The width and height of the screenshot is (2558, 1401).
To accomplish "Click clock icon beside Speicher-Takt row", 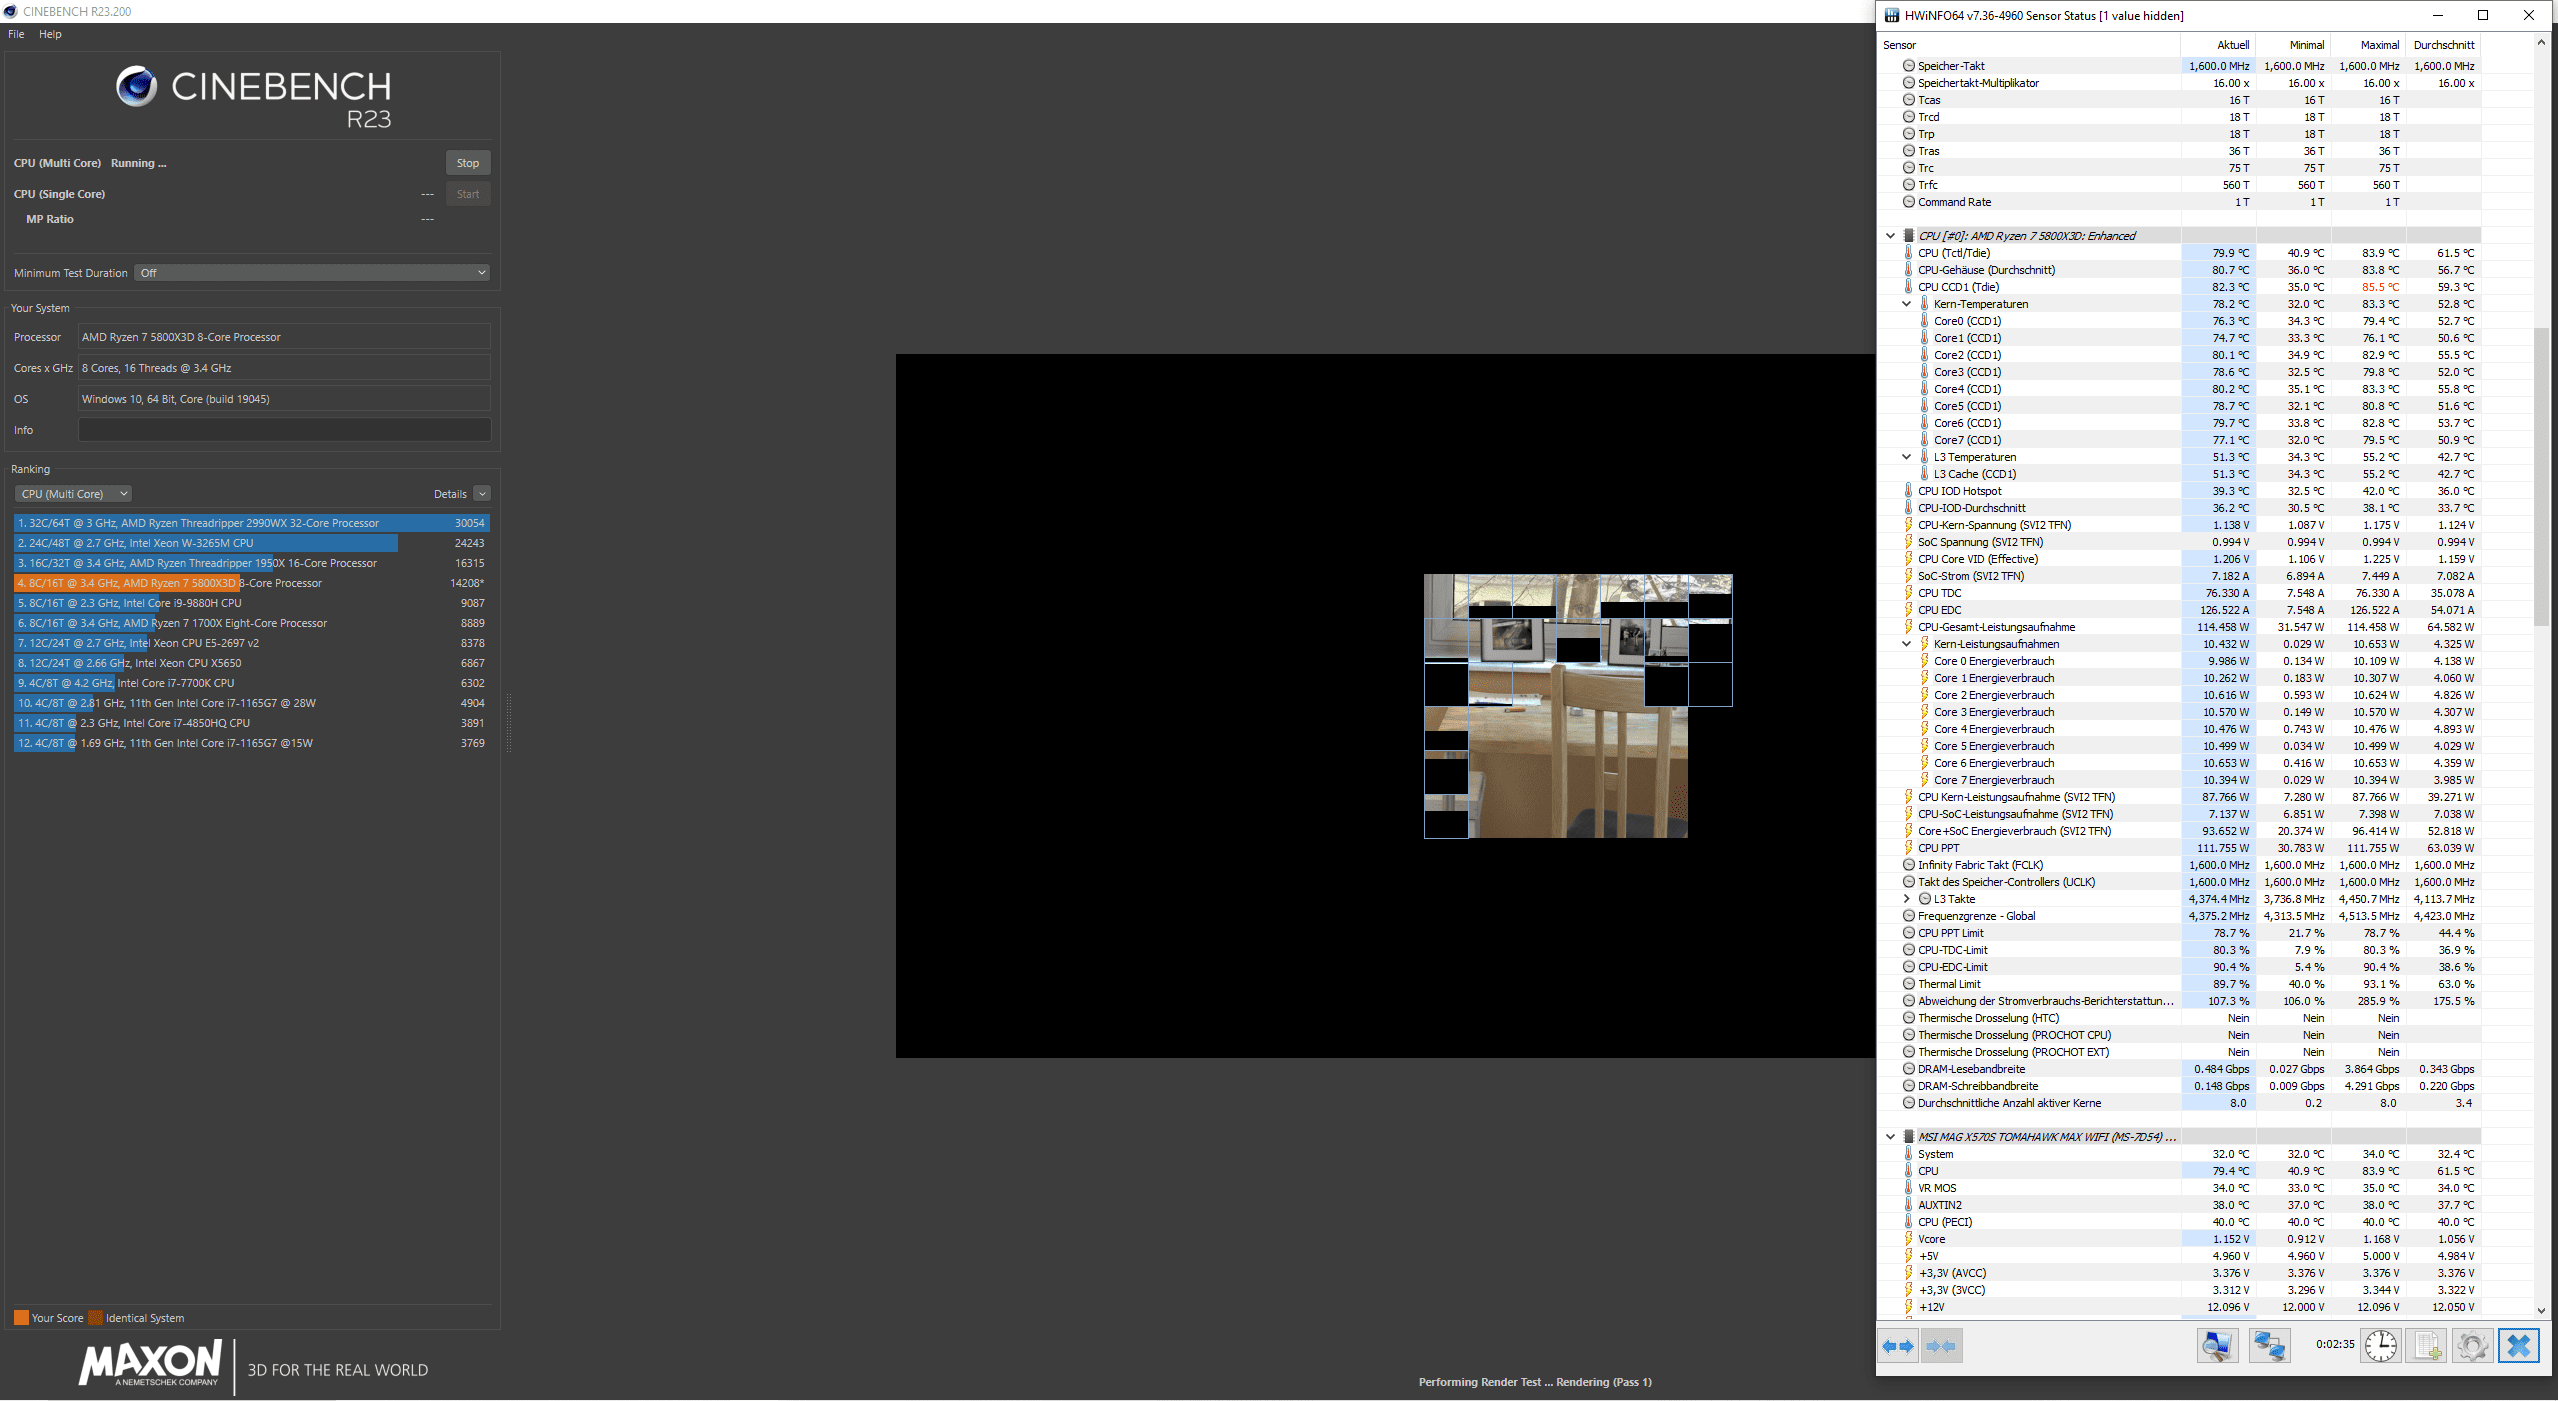I will click(1909, 66).
